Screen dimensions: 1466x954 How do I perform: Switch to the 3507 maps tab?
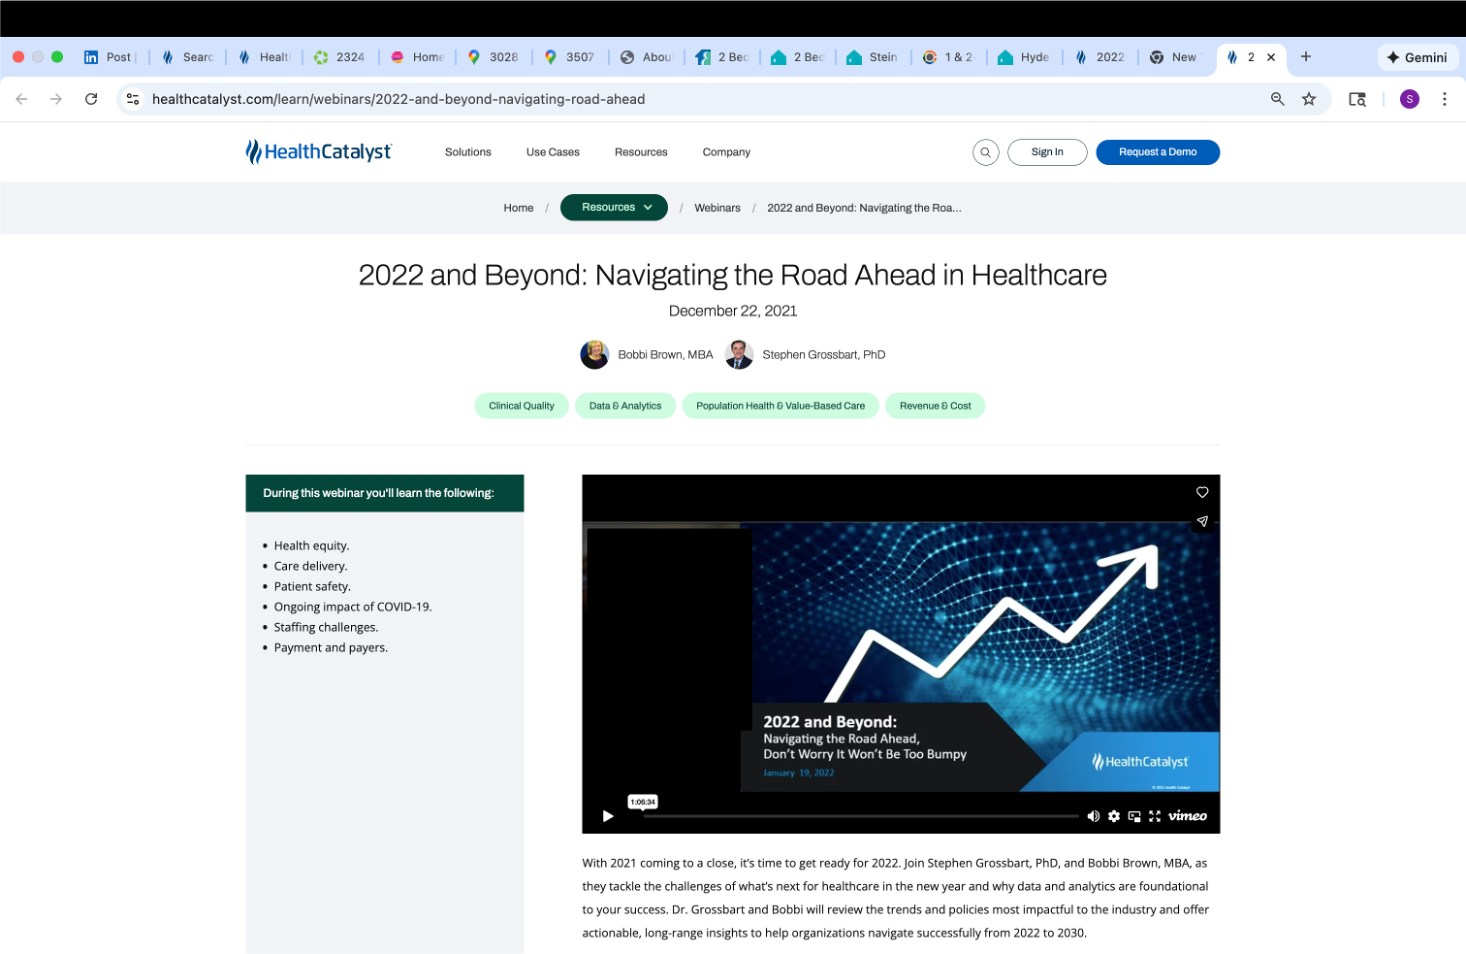[569, 57]
